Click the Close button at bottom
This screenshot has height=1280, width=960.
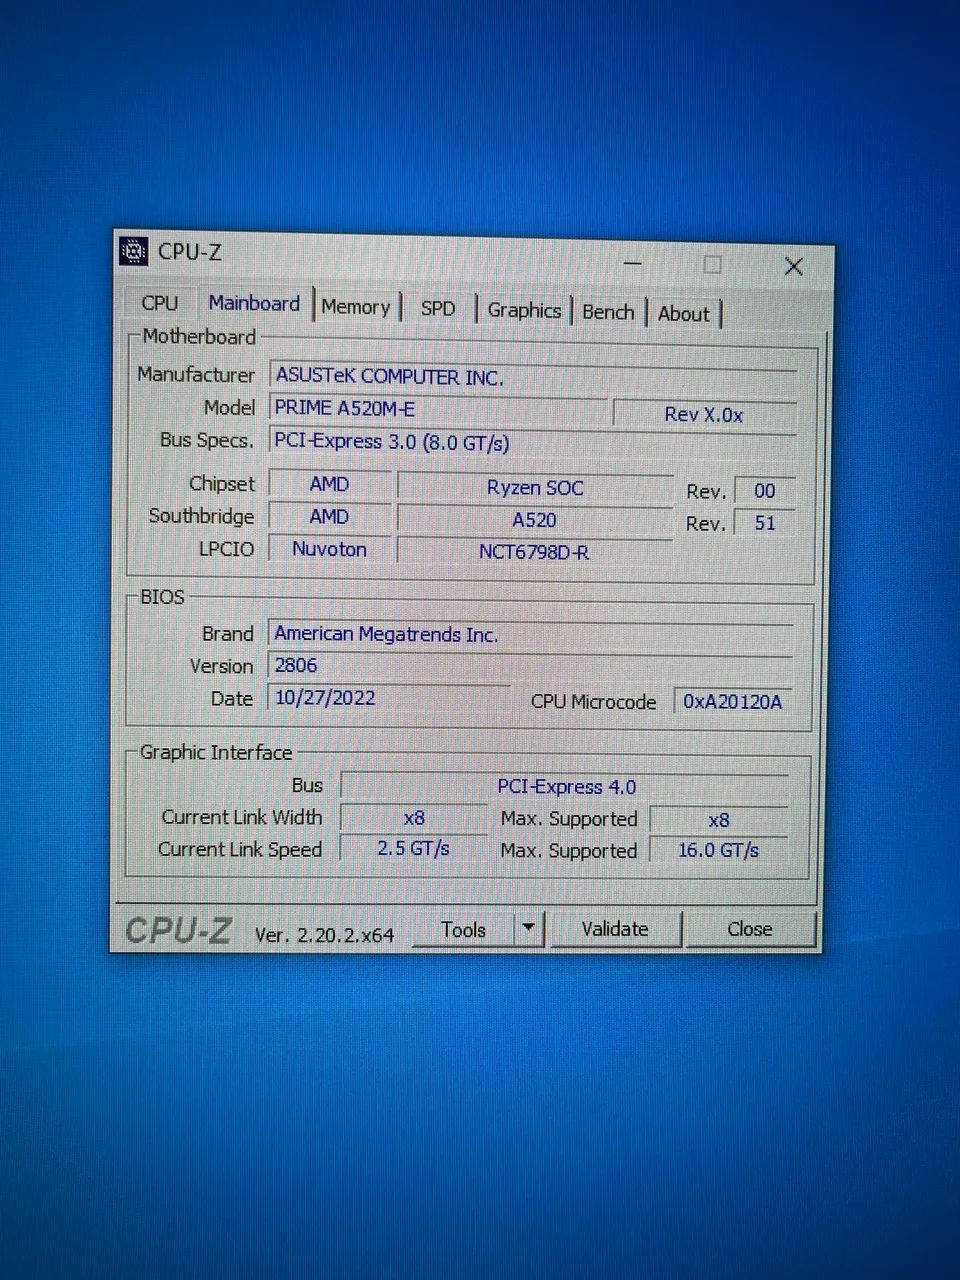tap(750, 929)
